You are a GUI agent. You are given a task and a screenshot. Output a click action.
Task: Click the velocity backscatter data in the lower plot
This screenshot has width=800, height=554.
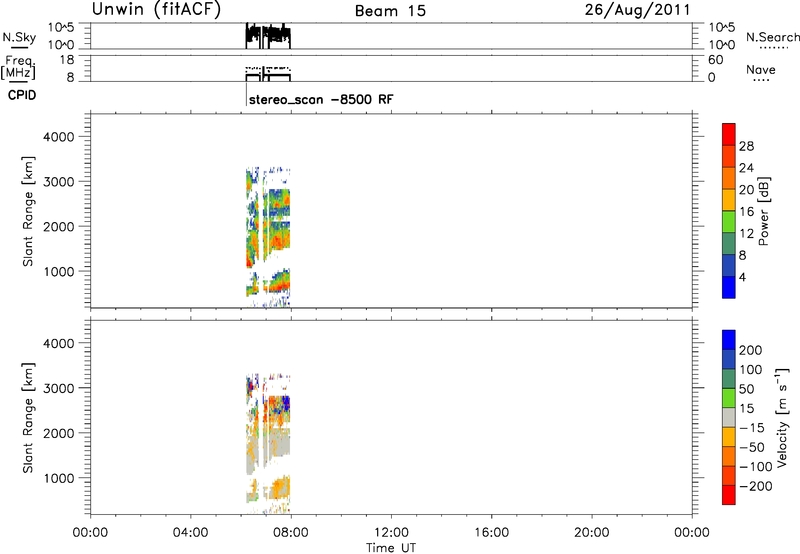pos(268,443)
